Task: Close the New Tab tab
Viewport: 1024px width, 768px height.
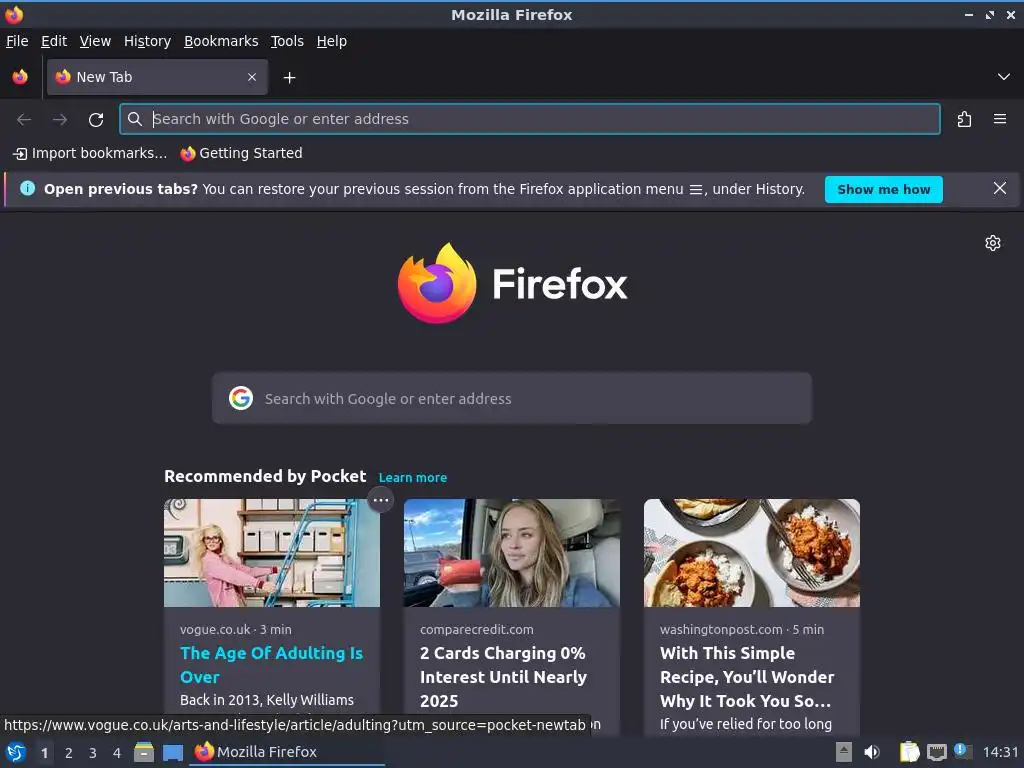Action: (252, 77)
